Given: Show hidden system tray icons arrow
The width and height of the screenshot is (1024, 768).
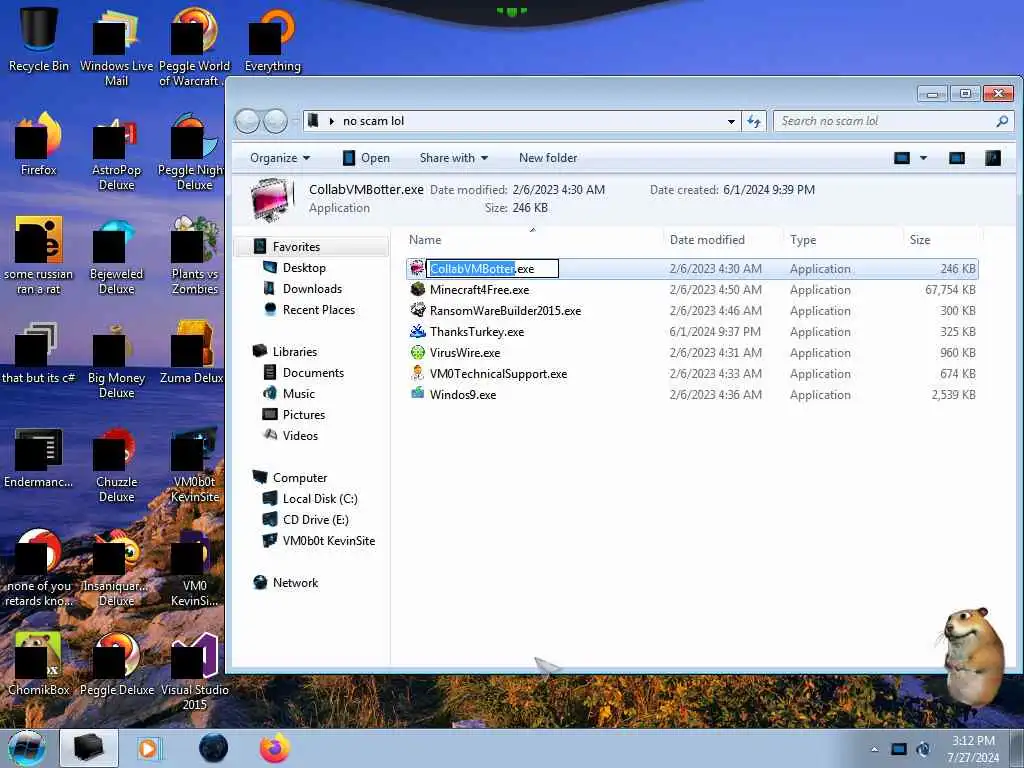Looking at the screenshot, I should click(874, 749).
